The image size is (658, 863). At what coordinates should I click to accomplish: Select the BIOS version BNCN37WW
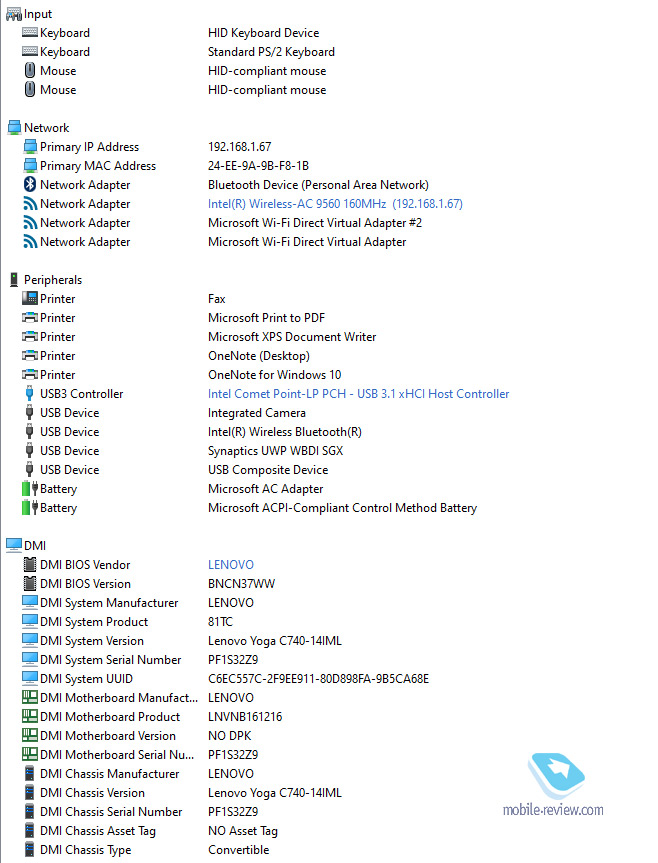[241, 584]
